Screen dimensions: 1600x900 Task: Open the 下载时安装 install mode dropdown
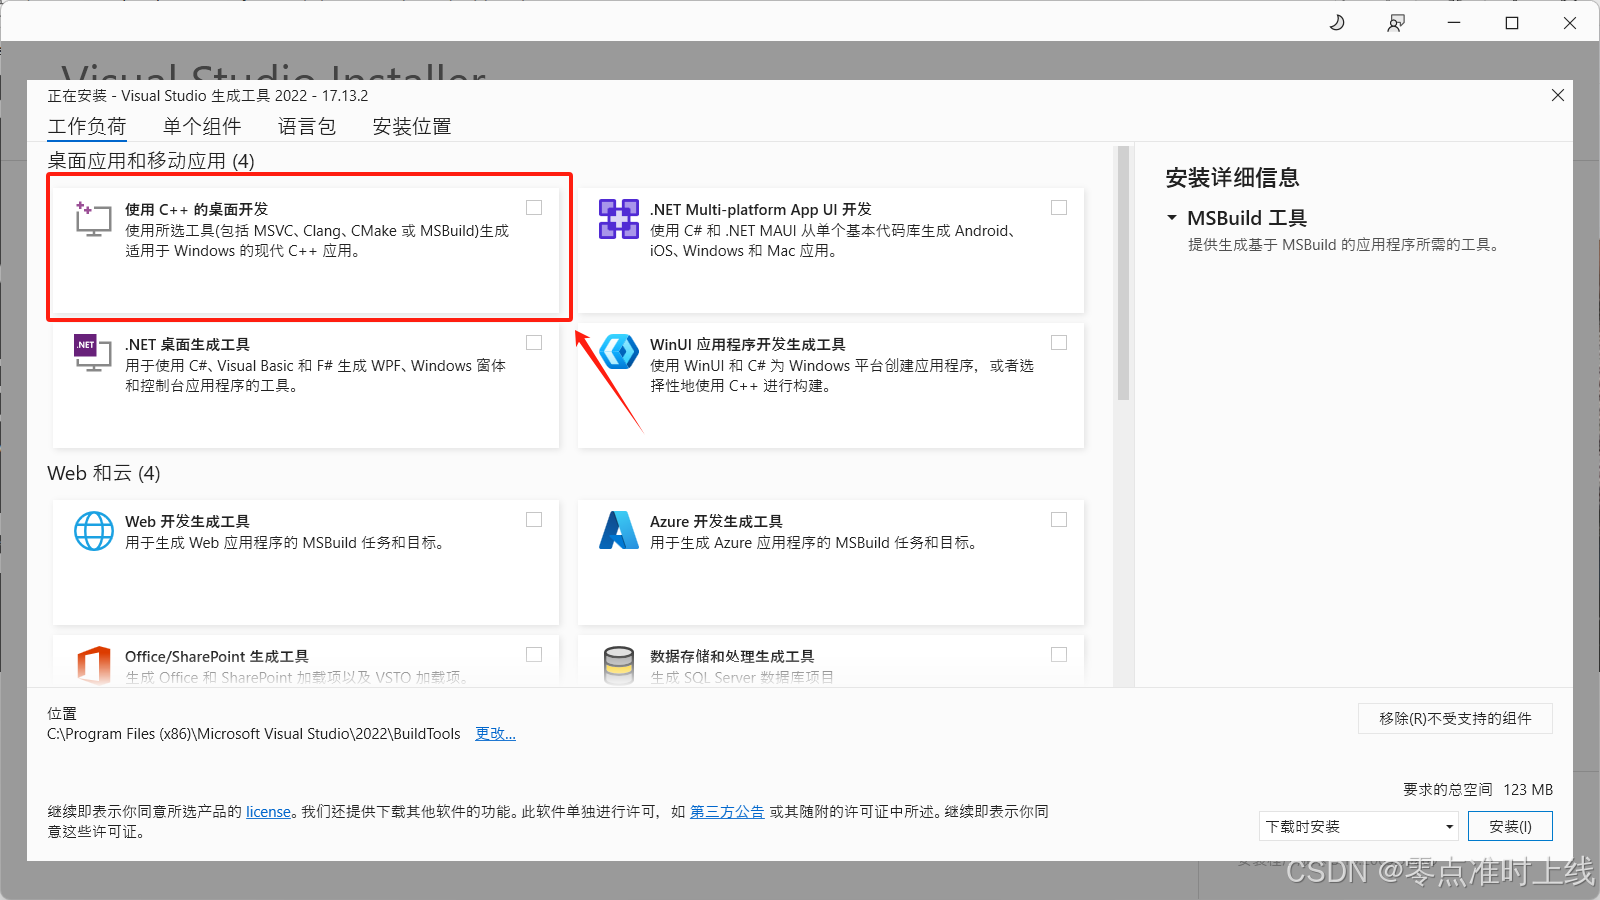click(x=1358, y=826)
